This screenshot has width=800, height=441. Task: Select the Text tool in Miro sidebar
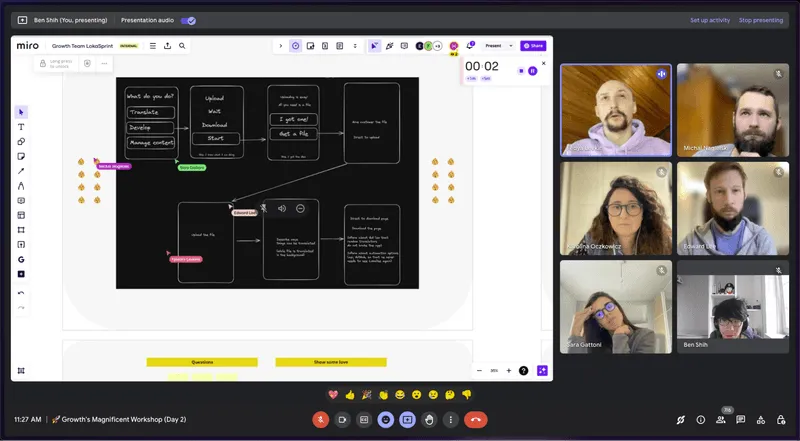pyautogui.click(x=21, y=127)
